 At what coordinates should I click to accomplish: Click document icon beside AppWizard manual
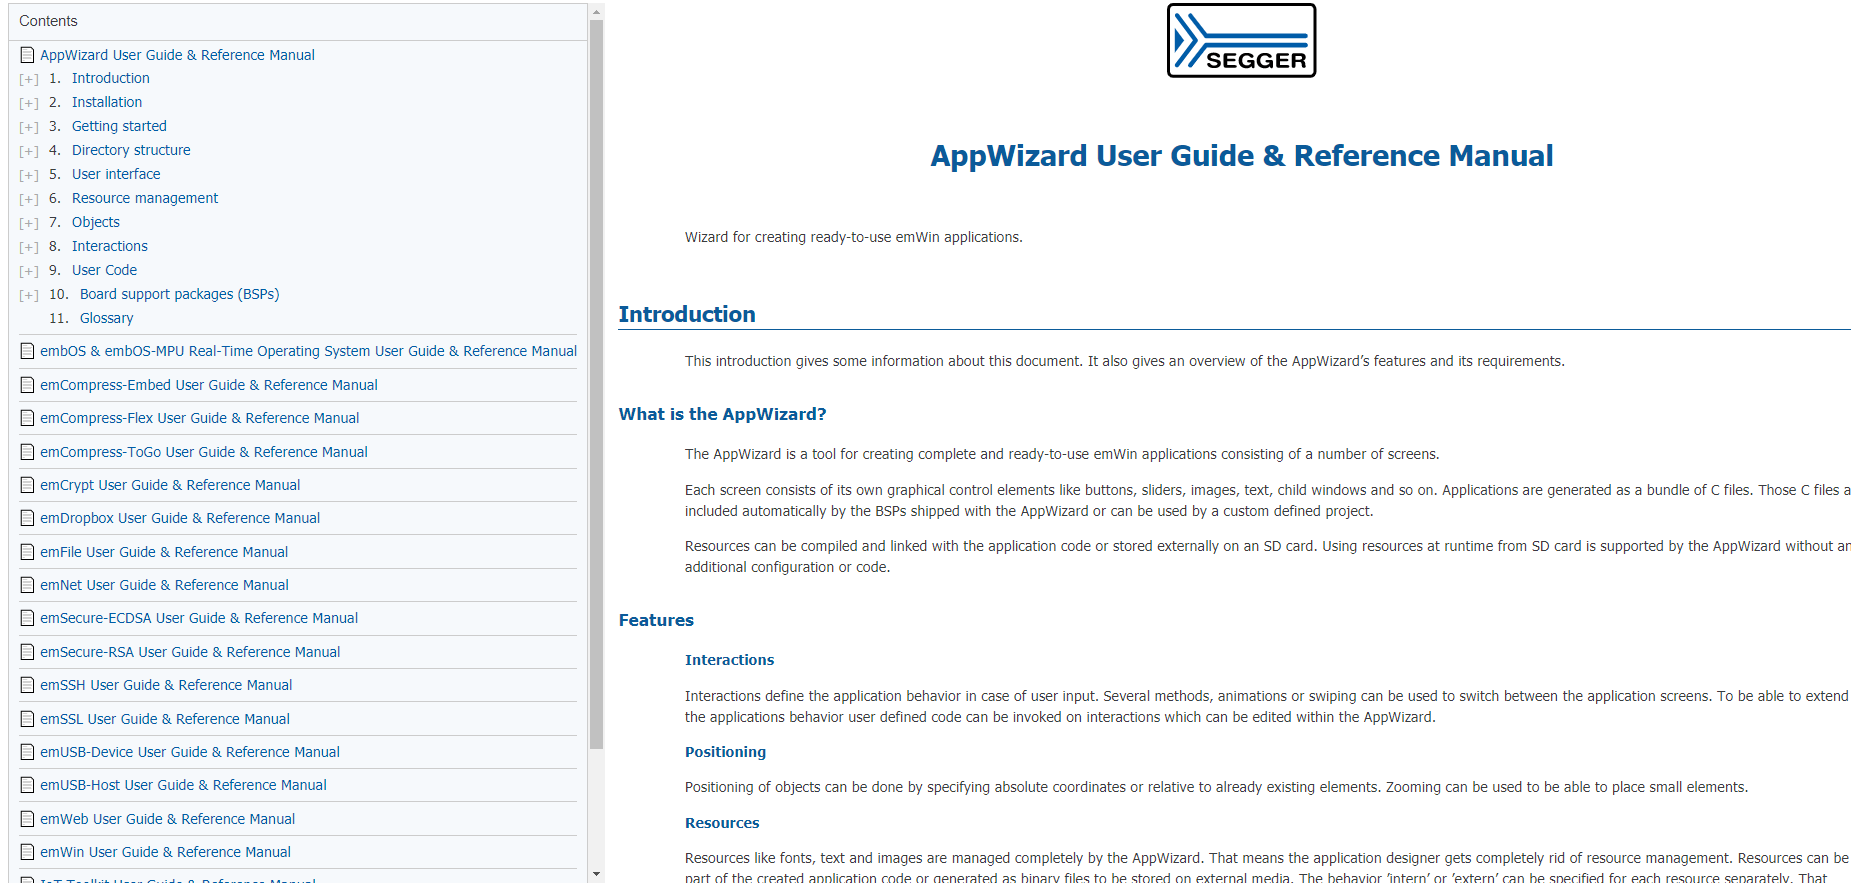point(28,55)
